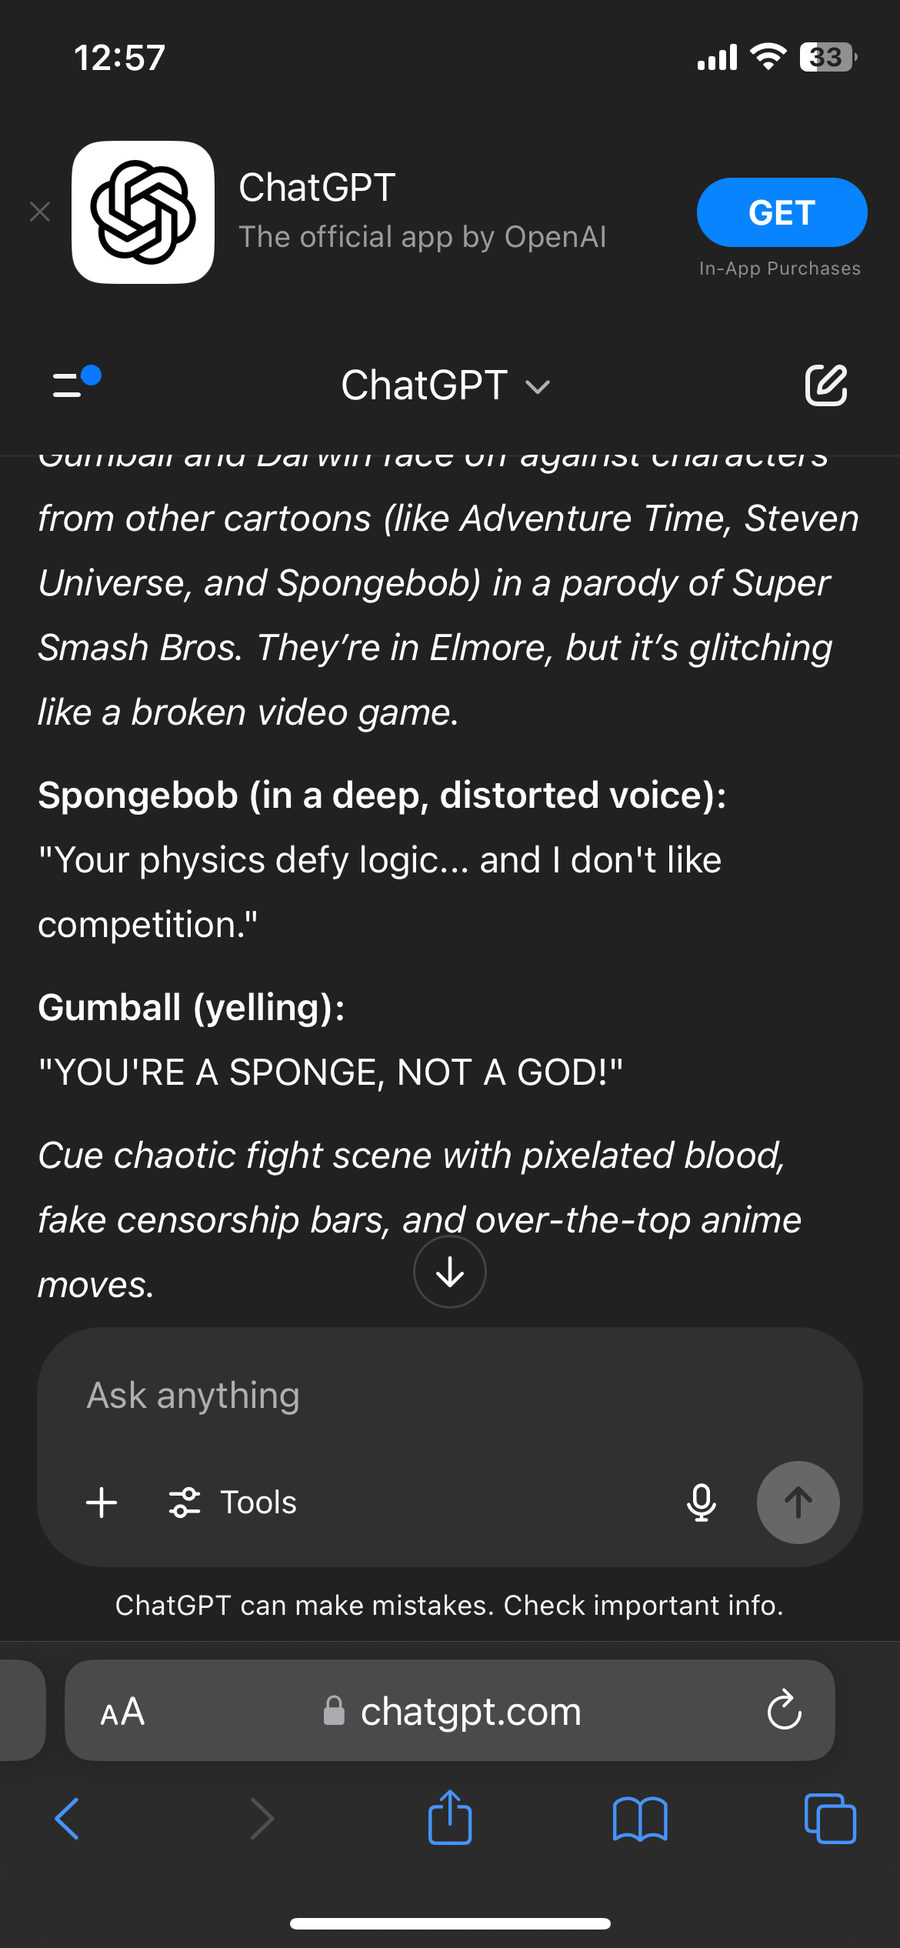Open the sidebar menu icon
900x1948 pixels.
point(74,385)
